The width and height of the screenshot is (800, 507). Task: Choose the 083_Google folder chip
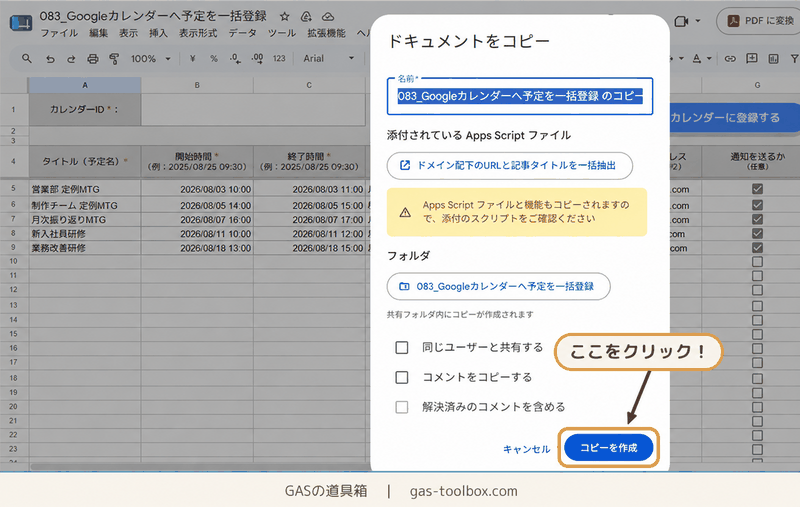[498, 286]
